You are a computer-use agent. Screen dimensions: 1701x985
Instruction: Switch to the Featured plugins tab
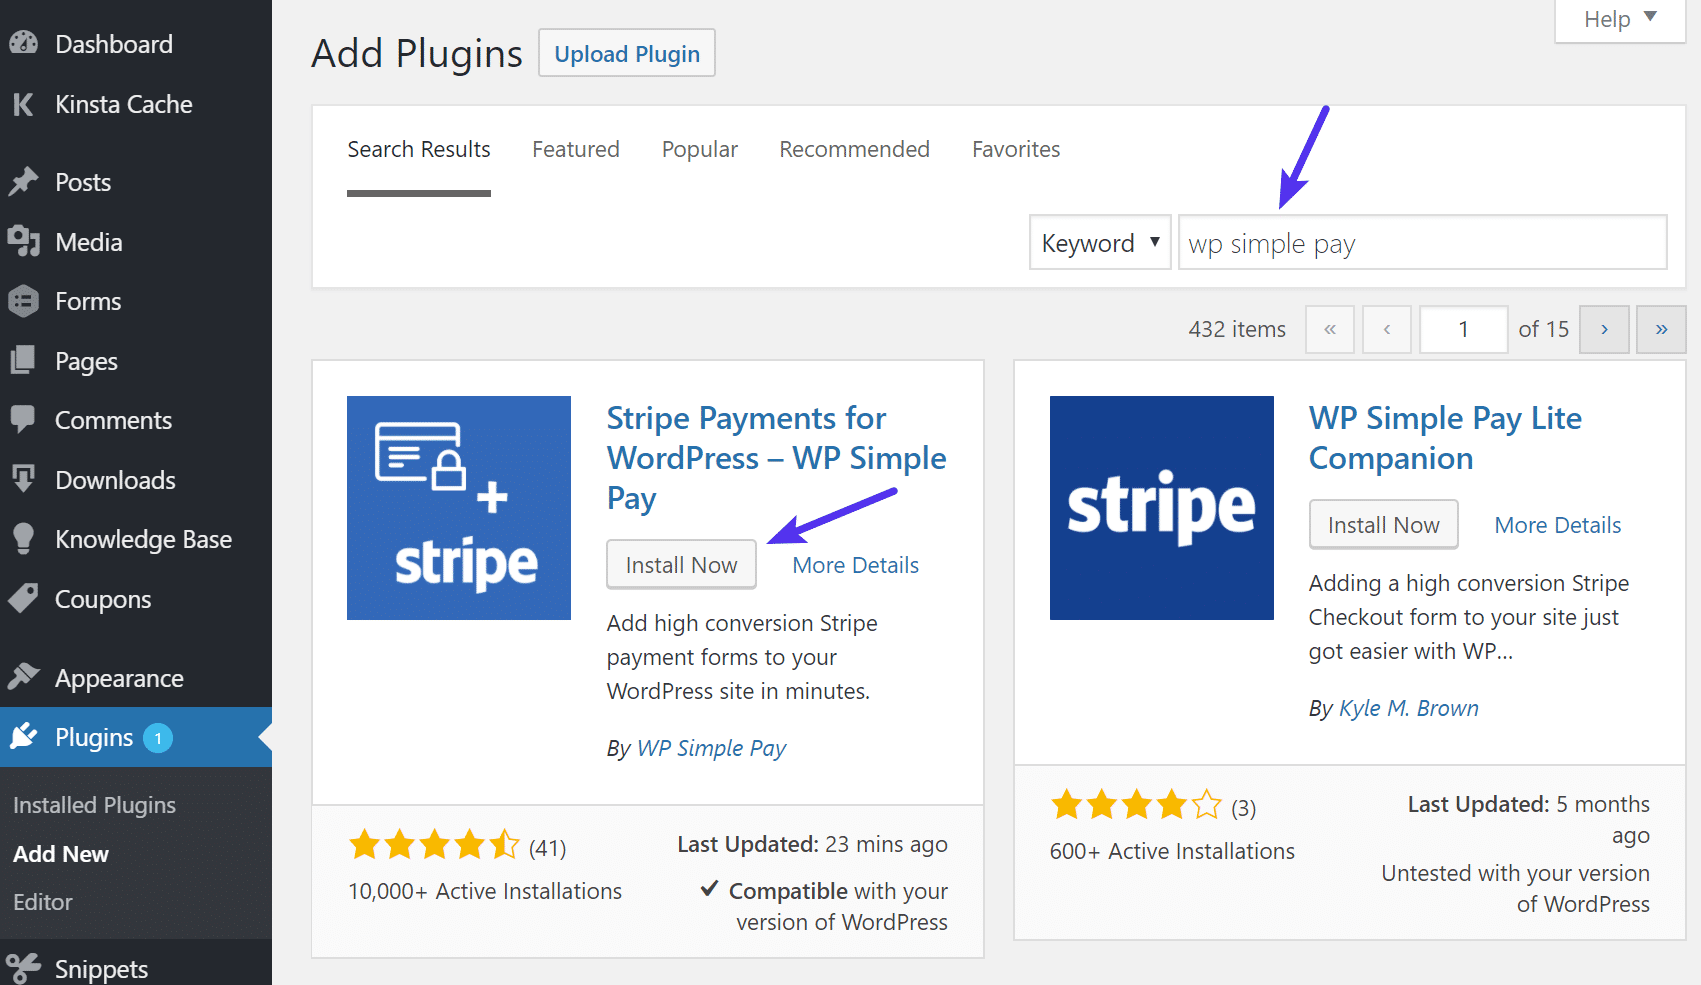[575, 149]
